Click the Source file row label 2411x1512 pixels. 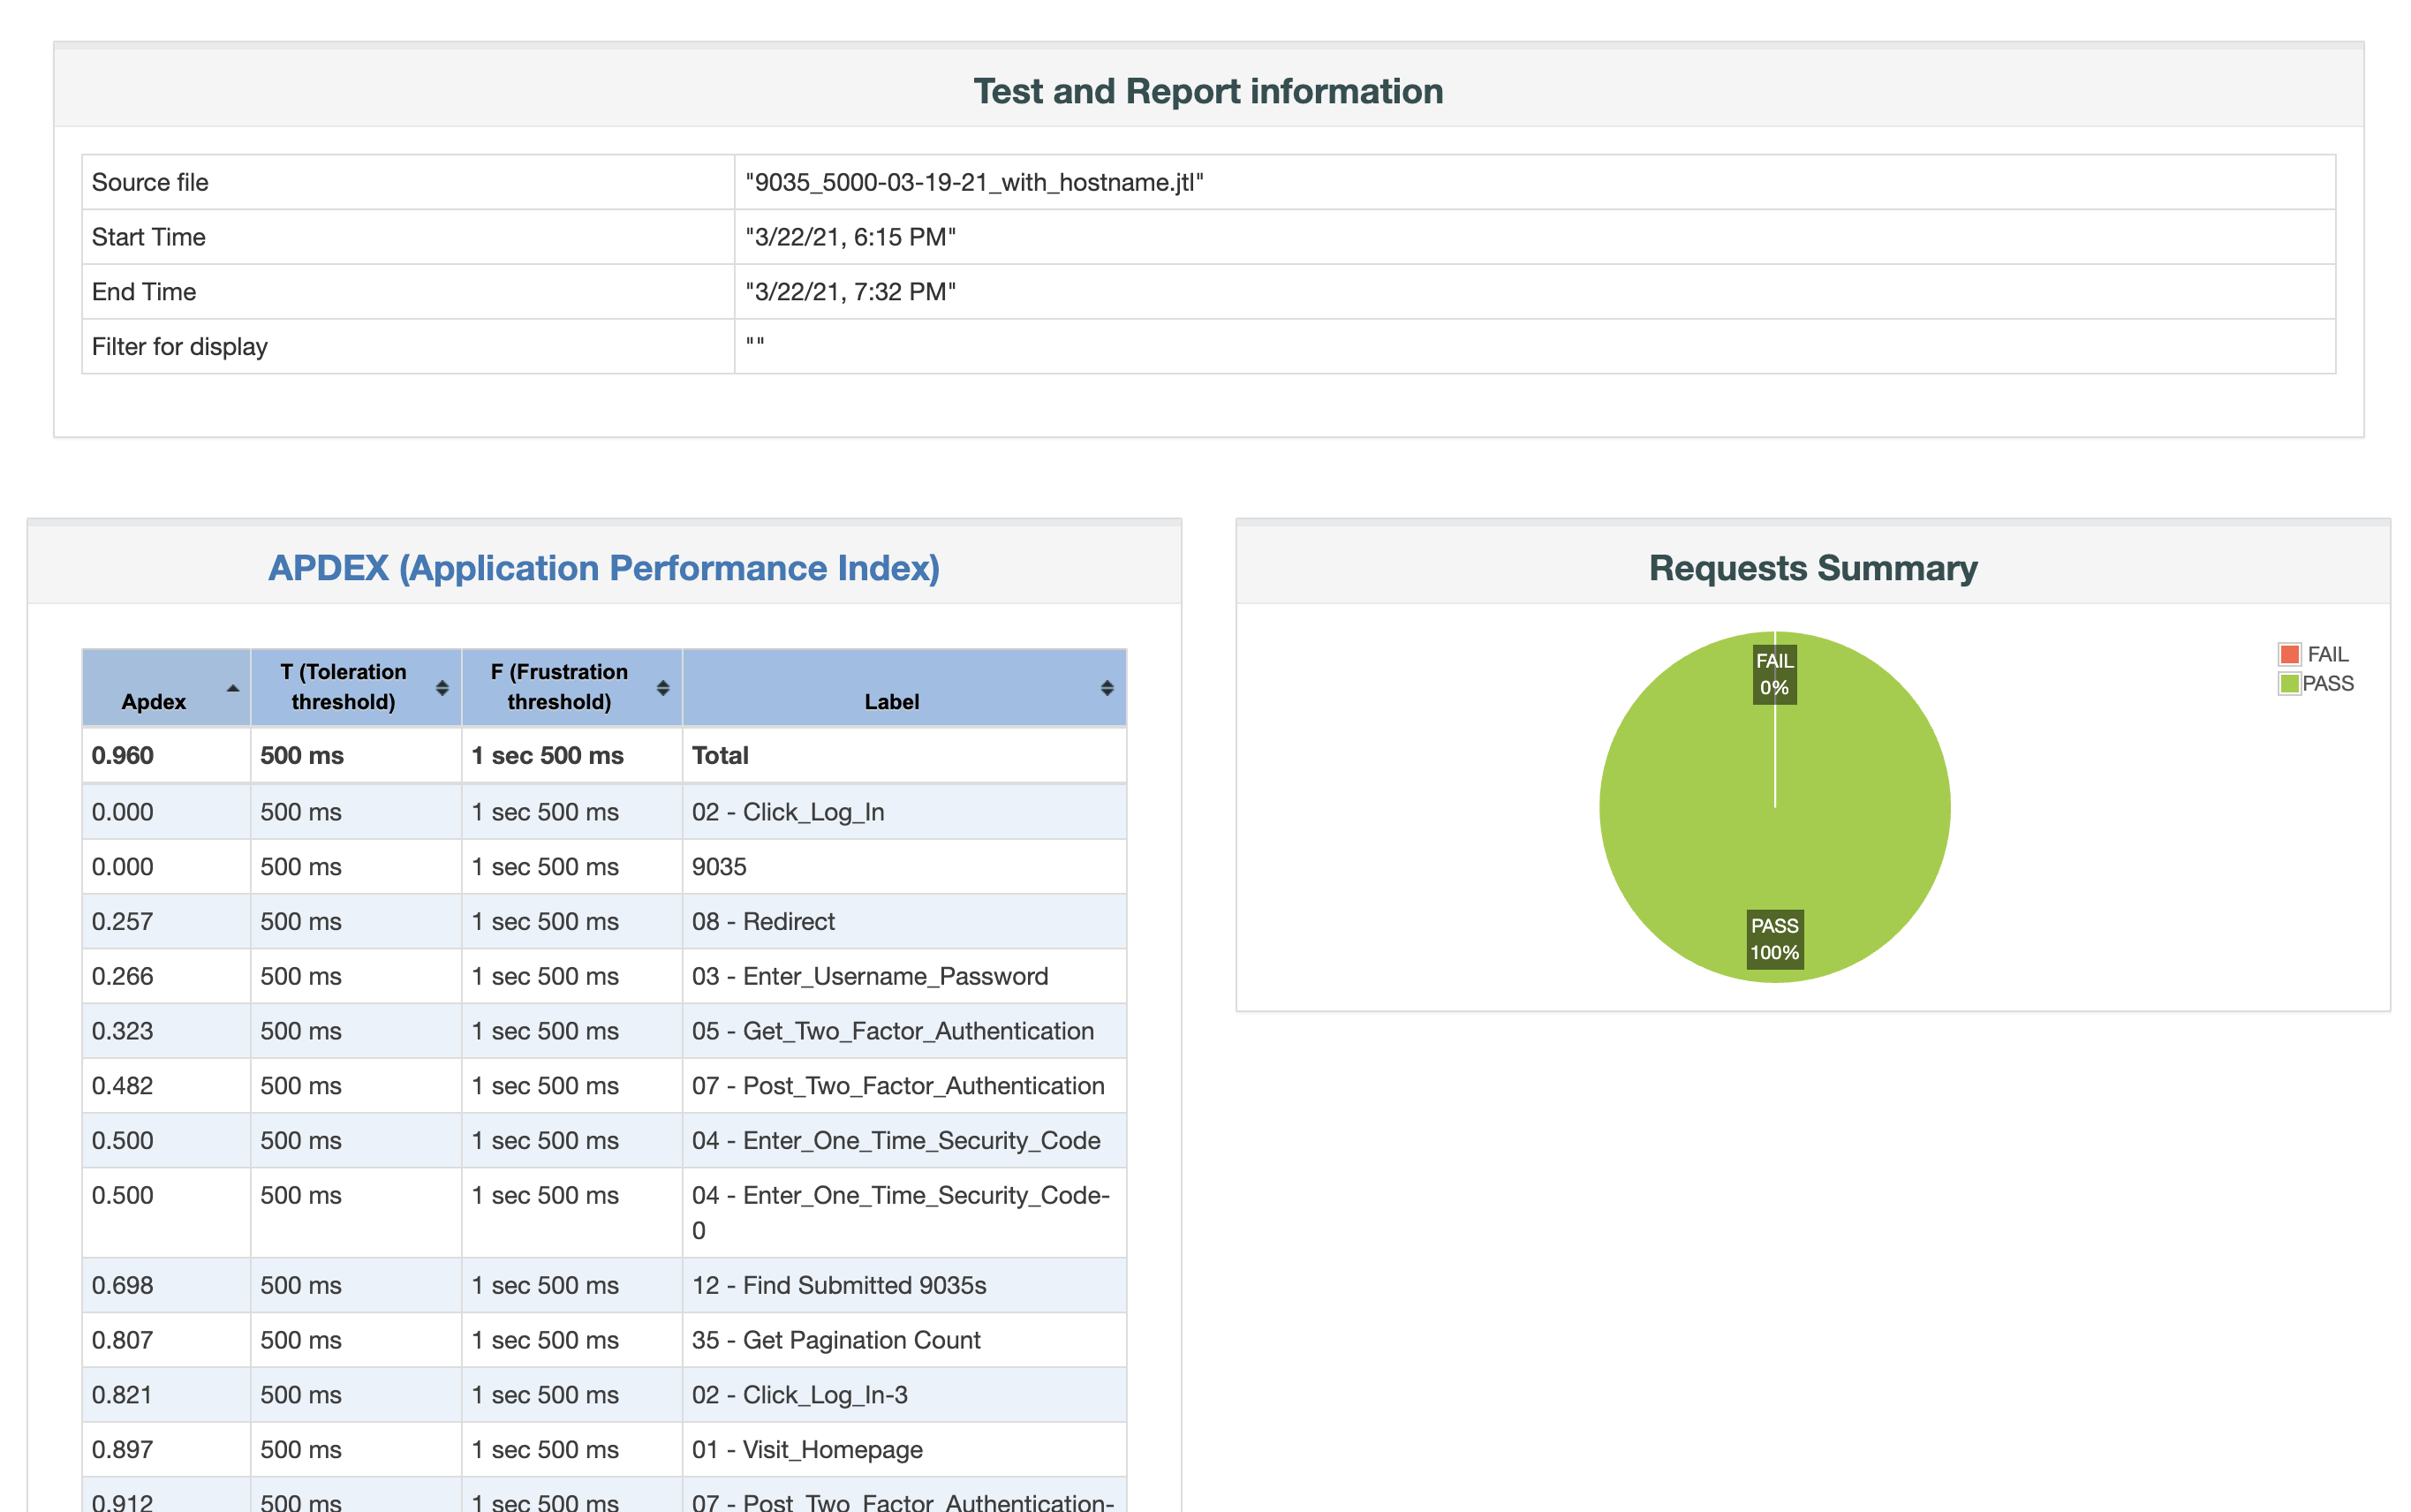150,182
